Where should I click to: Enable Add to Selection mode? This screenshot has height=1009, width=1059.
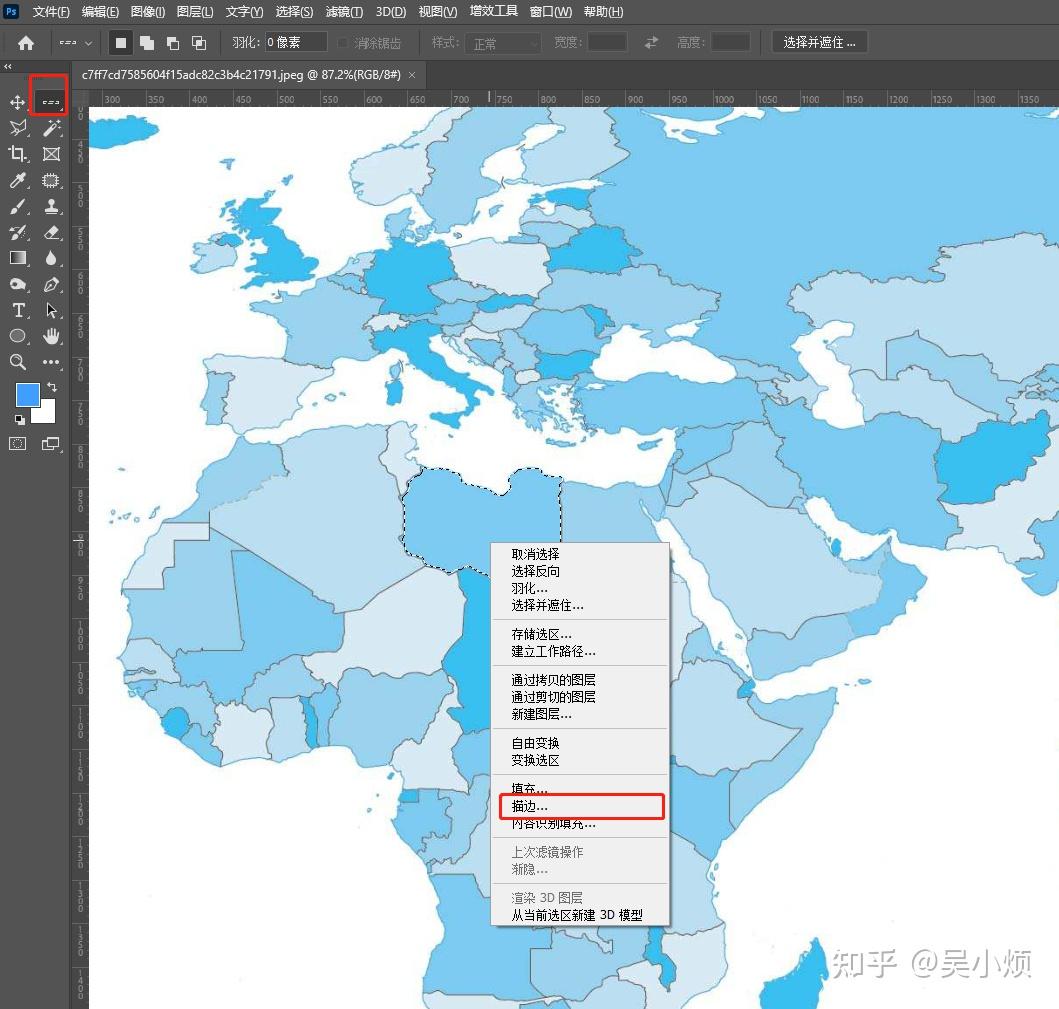tap(147, 43)
